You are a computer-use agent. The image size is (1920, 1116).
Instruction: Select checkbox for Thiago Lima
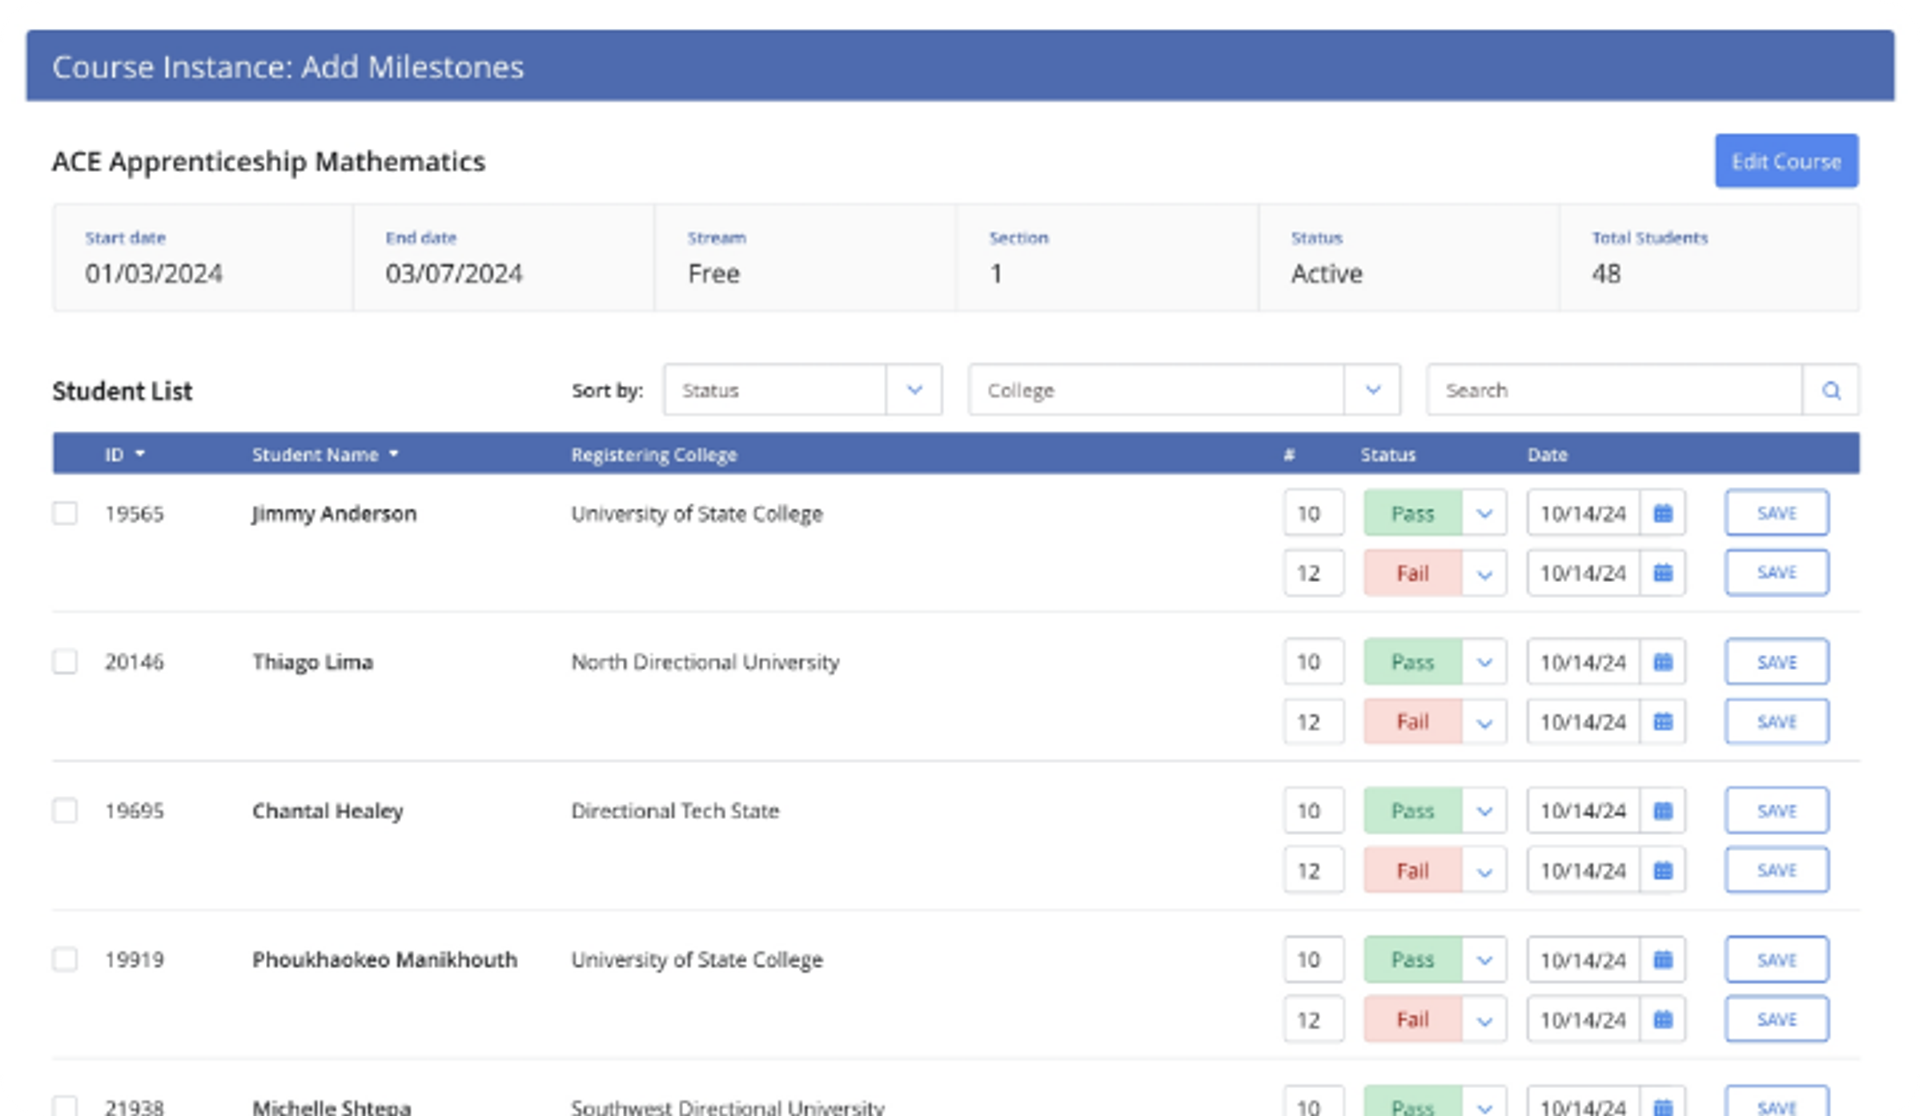point(65,662)
